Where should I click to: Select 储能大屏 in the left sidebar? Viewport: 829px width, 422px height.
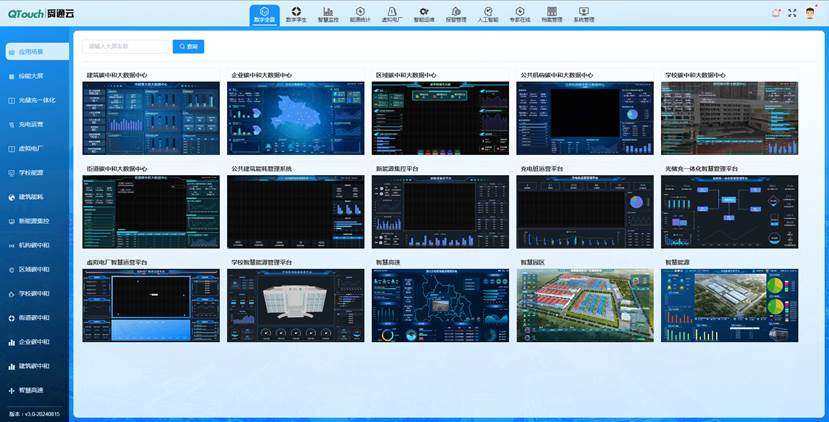coord(31,76)
